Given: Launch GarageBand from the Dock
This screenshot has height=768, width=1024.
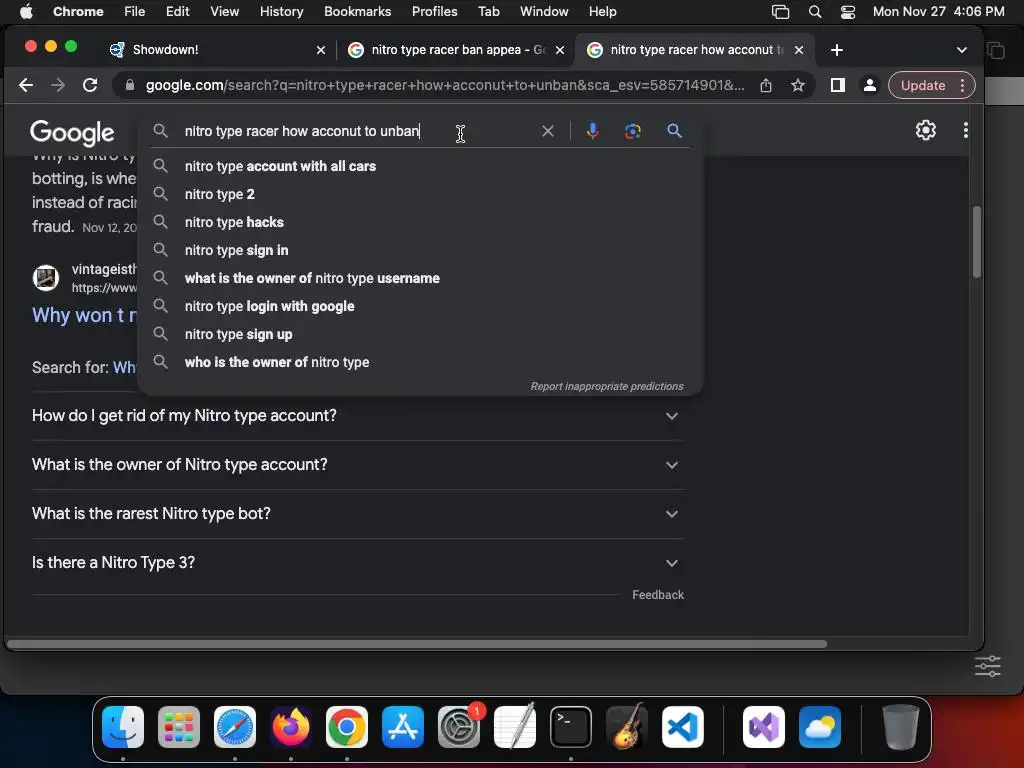Looking at the screenshot, I should [627, 727].
